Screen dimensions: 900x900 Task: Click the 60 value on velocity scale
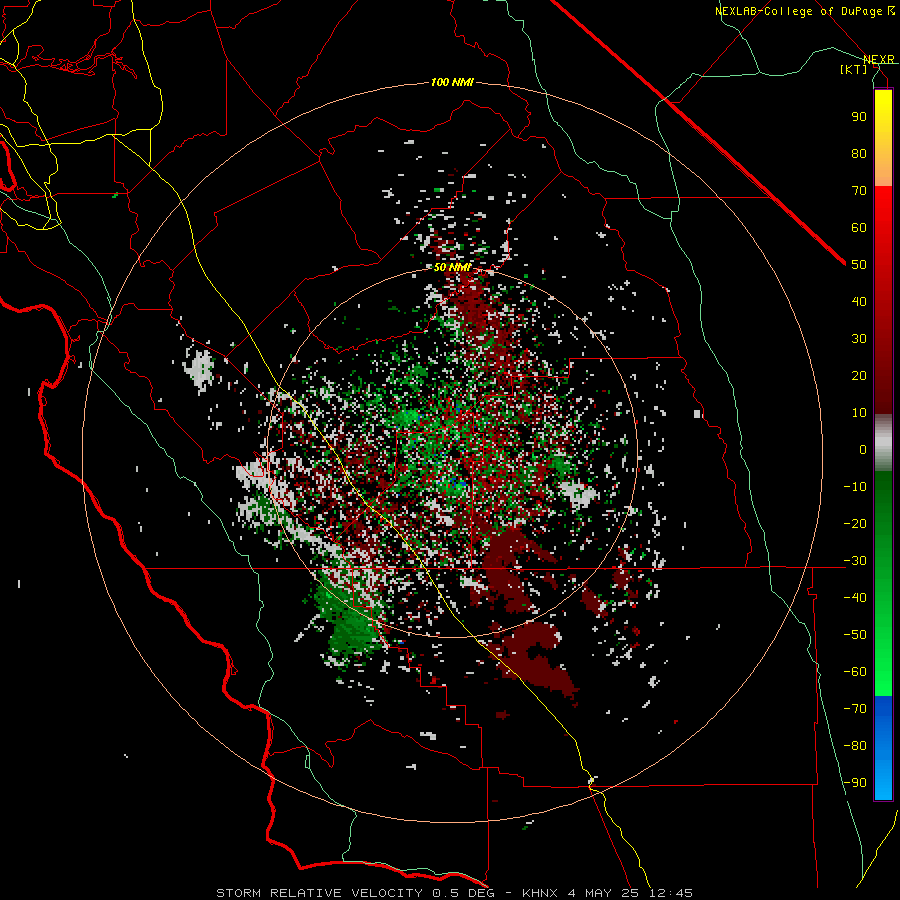point(859,227)
